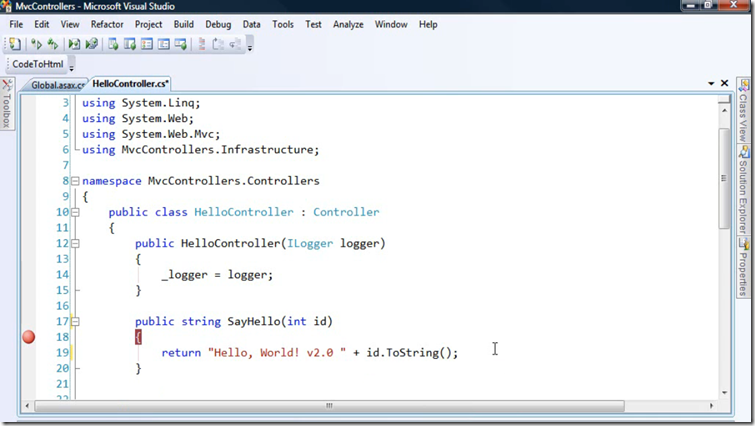Open the Code Coverage Results icon
Screen dimensions: 755x426
163,44
